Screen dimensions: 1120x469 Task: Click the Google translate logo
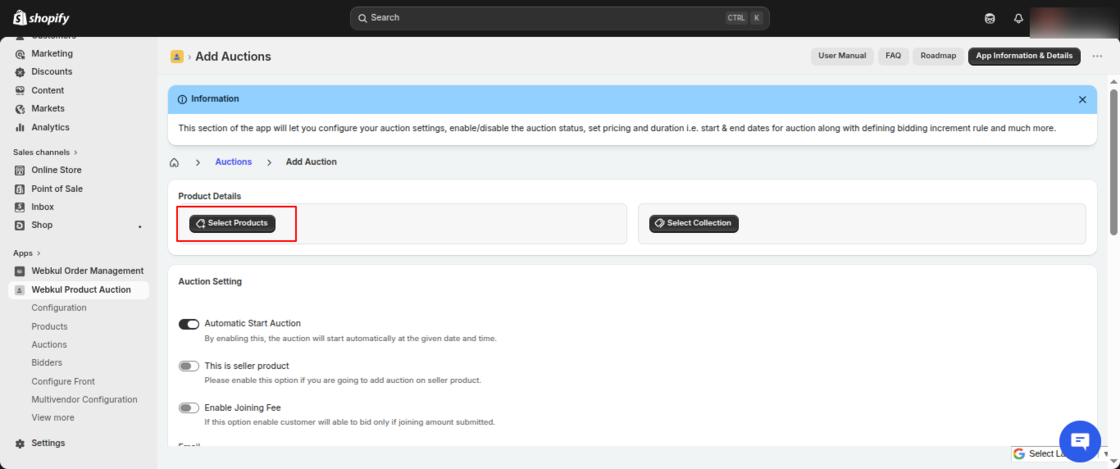pyautogui.click(x=1019, y=454)
